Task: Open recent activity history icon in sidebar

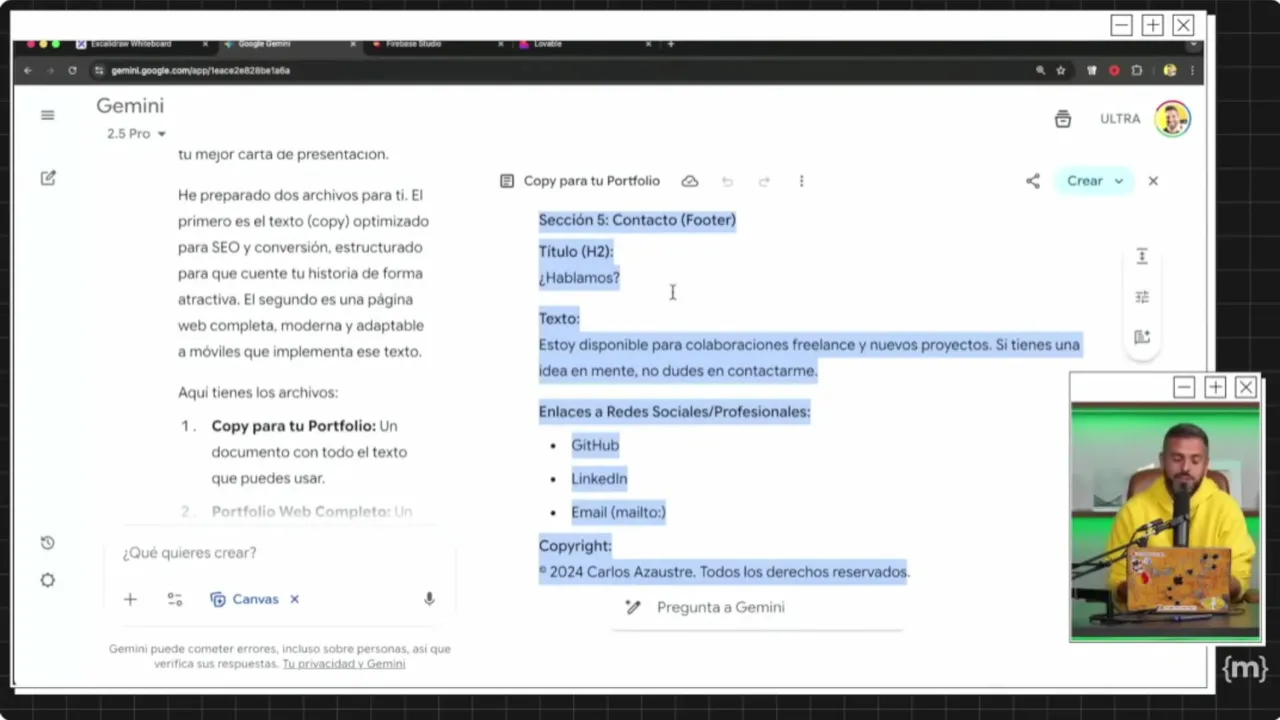Action: click(x=47, y=543)
